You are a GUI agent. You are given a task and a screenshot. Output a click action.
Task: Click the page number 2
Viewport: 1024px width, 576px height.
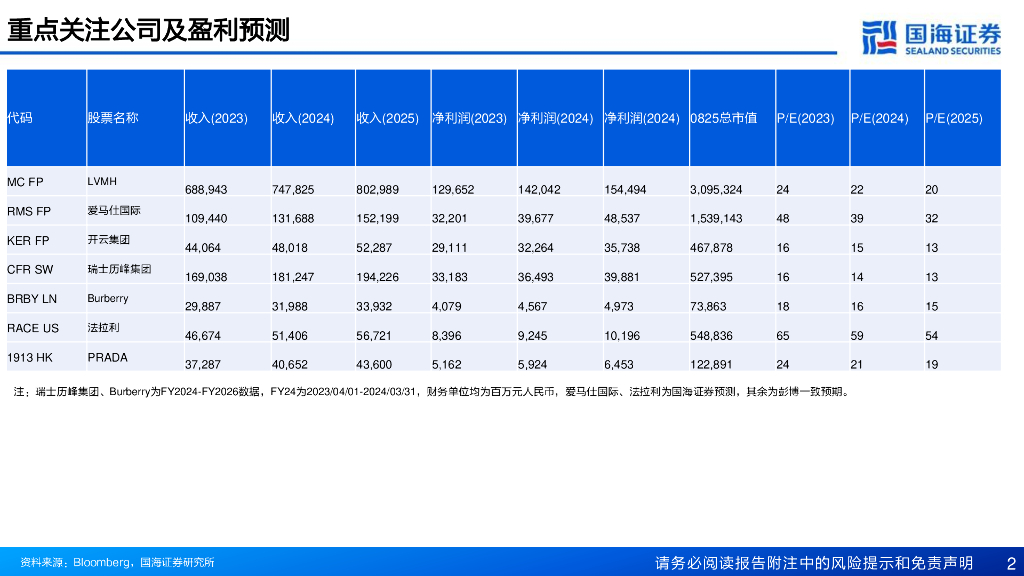[1011, 563]
